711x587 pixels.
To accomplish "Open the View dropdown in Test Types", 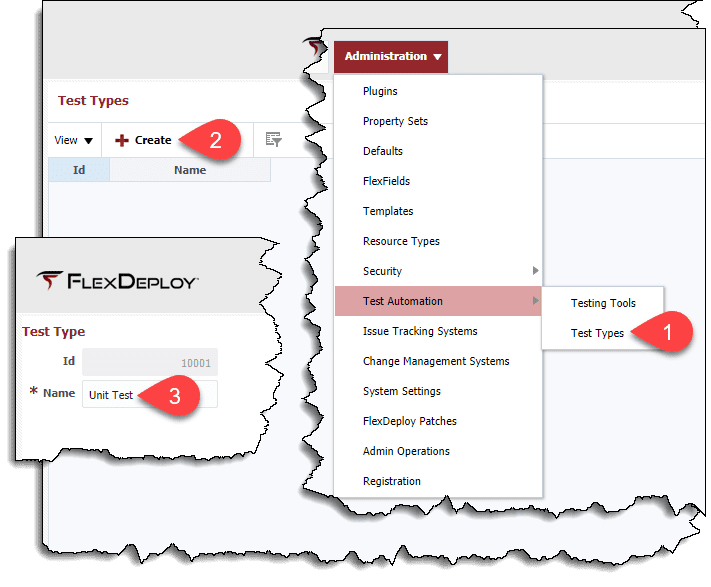I will coord(73,140).
